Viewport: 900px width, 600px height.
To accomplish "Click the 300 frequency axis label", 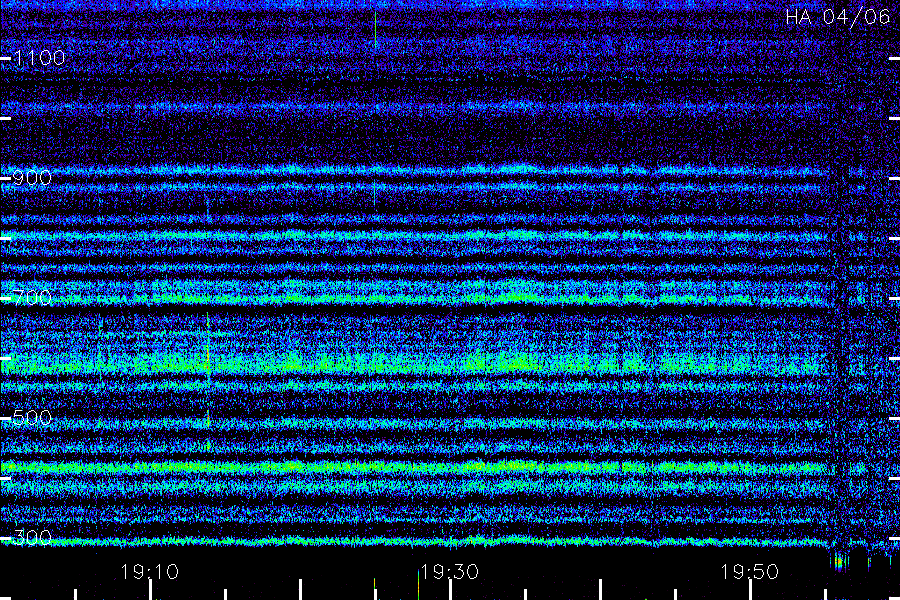I will pos(32,537).
